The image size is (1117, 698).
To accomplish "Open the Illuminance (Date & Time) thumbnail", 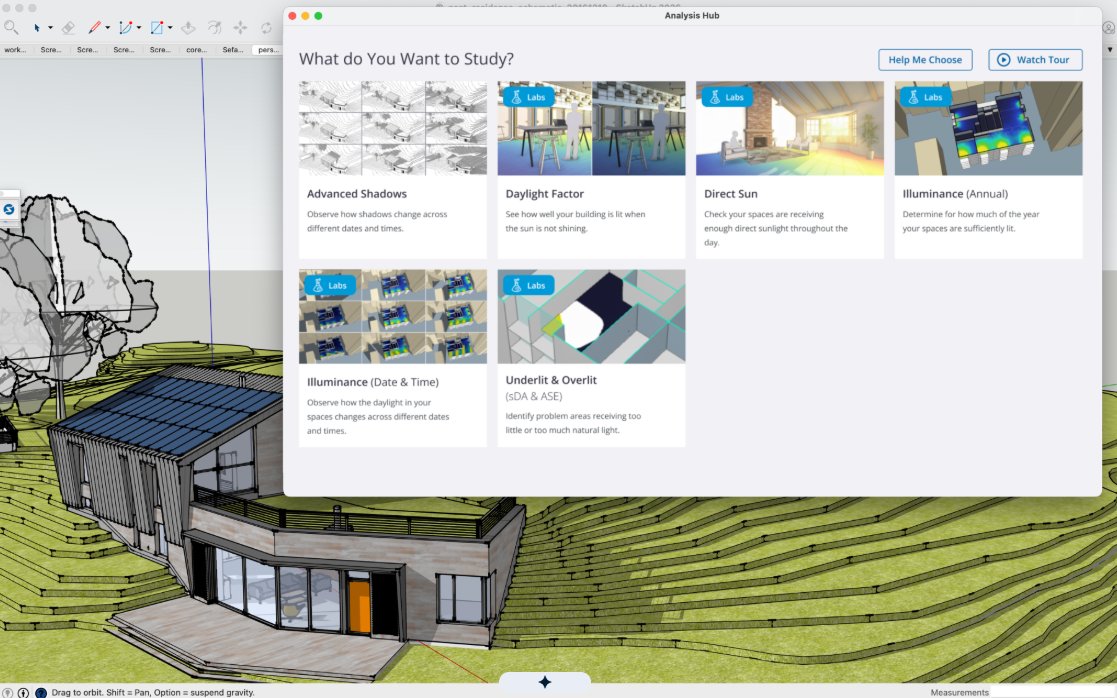I will click(393, 316).
